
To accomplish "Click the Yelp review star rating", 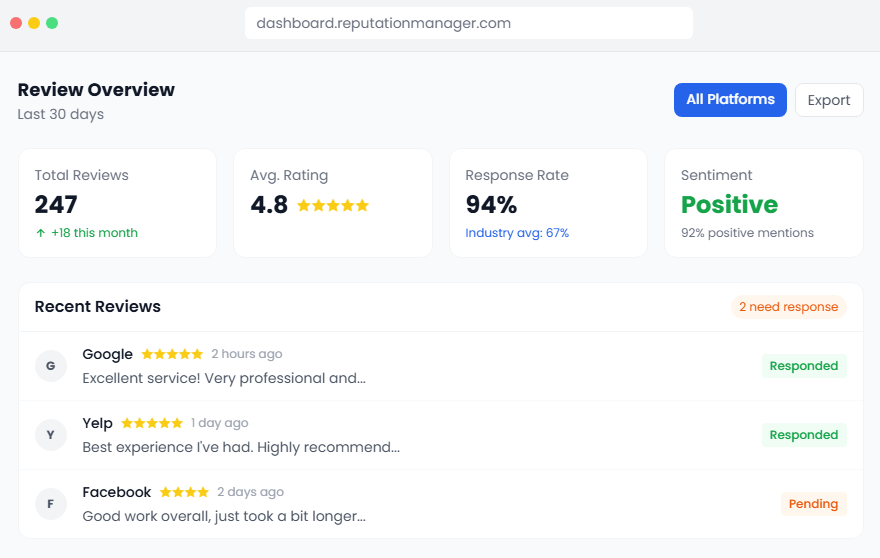I will click(x=152, y=423).
